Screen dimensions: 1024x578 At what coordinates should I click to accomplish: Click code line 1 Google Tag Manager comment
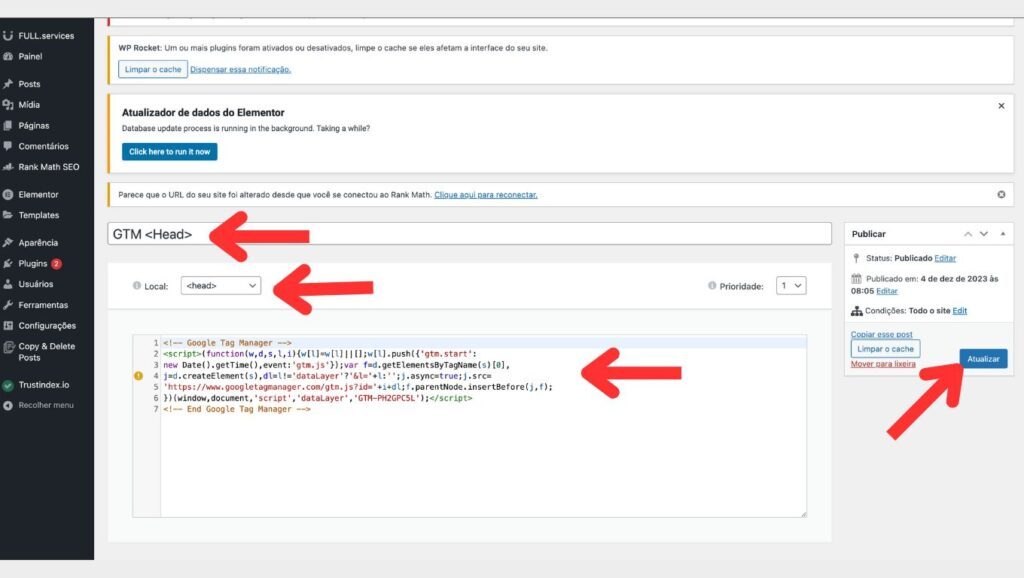pyautogui.click(x=227, y=343)
